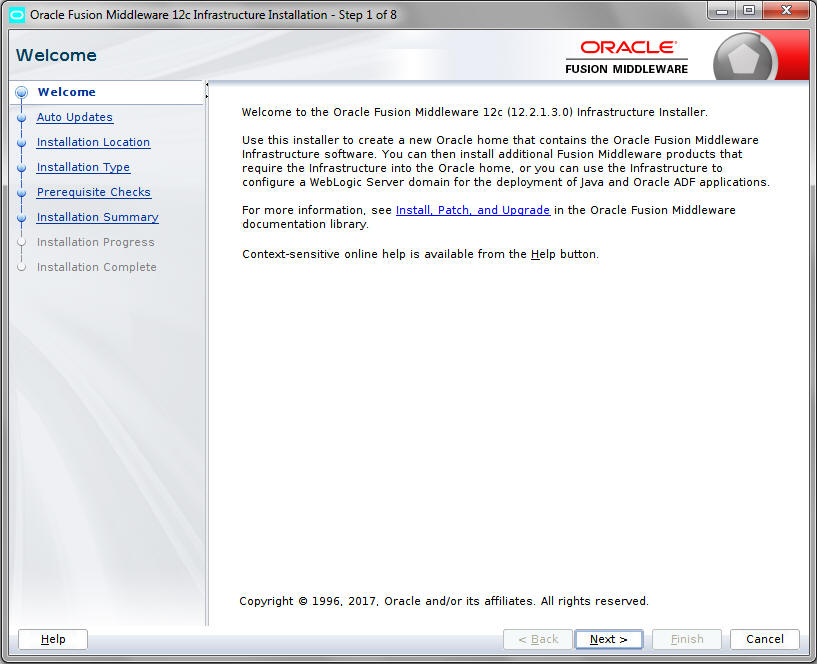Click the Welcome step bullet icon

pos(21,93)
